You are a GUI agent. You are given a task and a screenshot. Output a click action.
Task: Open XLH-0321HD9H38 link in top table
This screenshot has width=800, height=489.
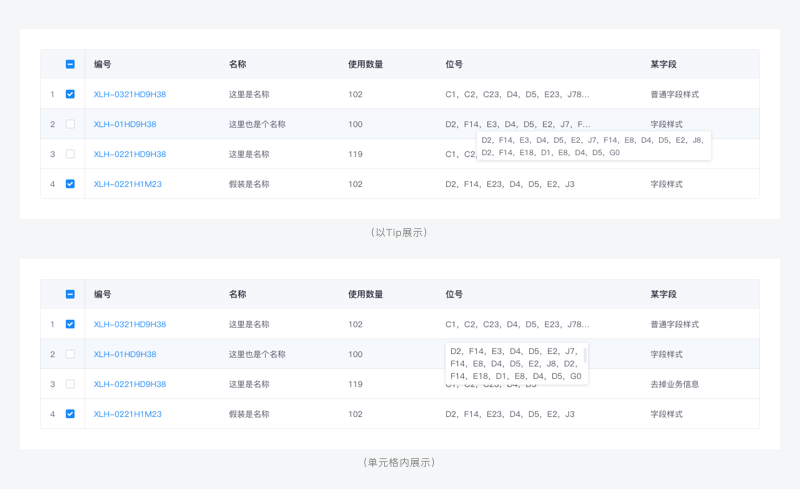coord(130,94)
